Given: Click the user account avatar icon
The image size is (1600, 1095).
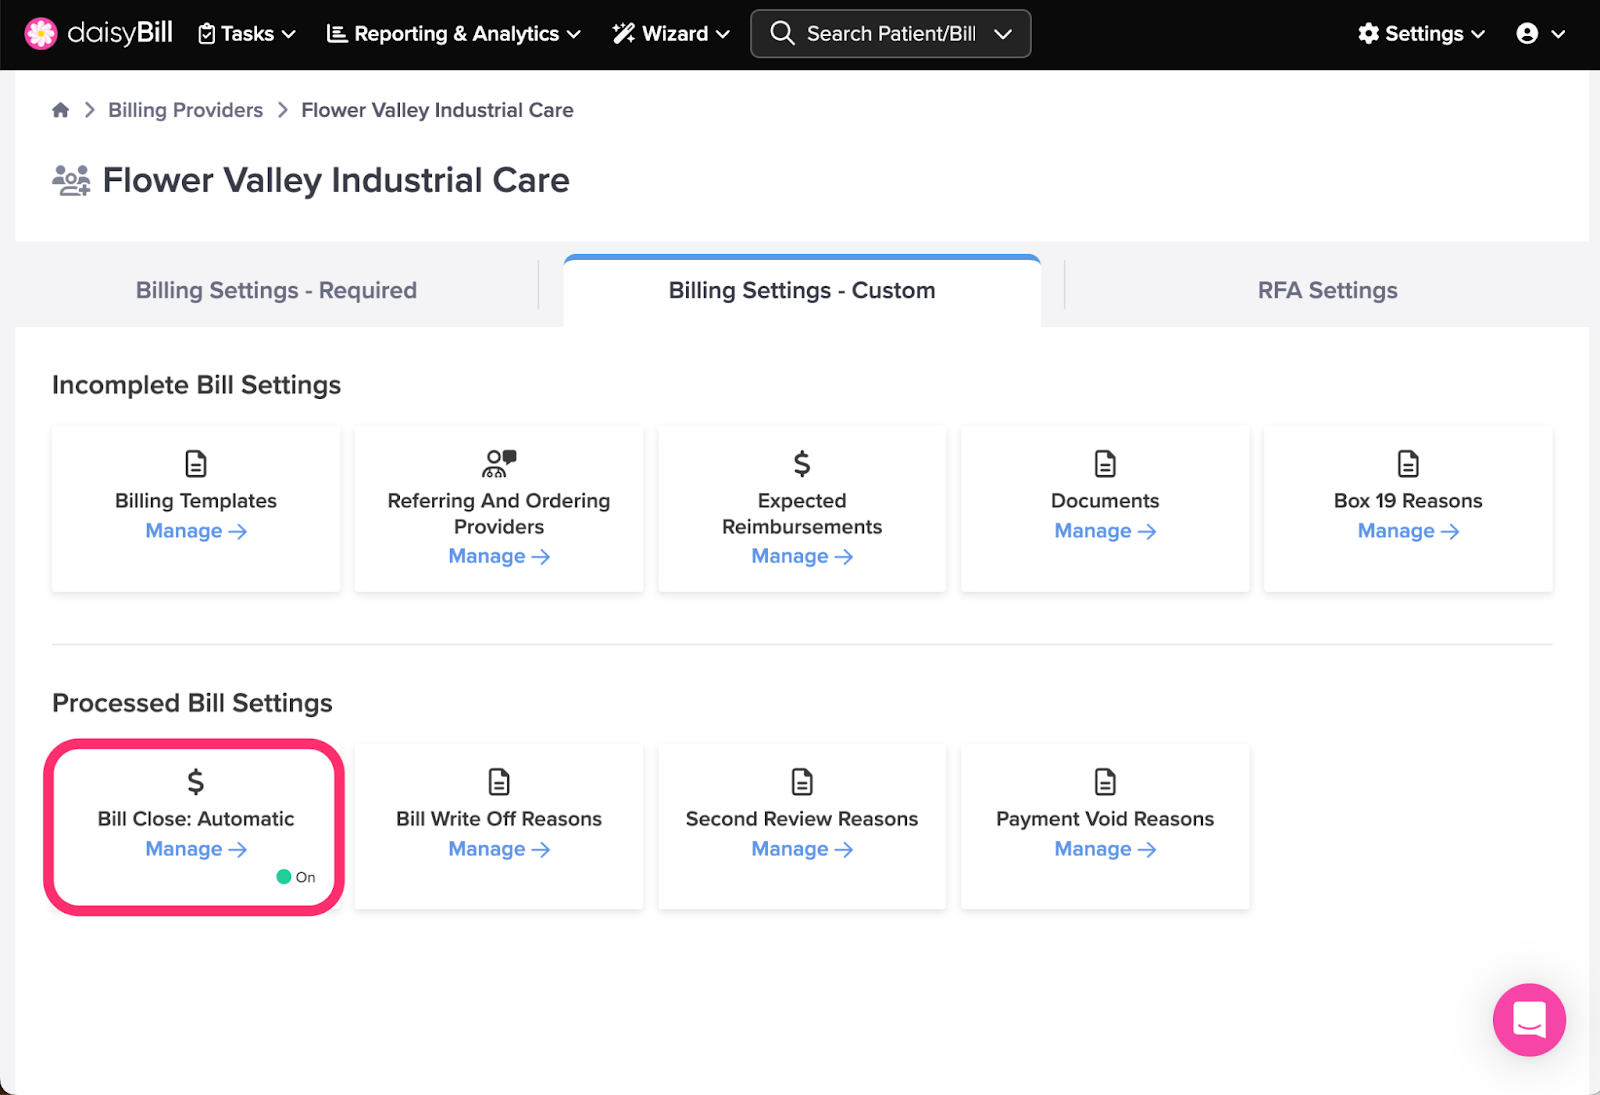Looking at the screenshot, I should click(1527, 33).
